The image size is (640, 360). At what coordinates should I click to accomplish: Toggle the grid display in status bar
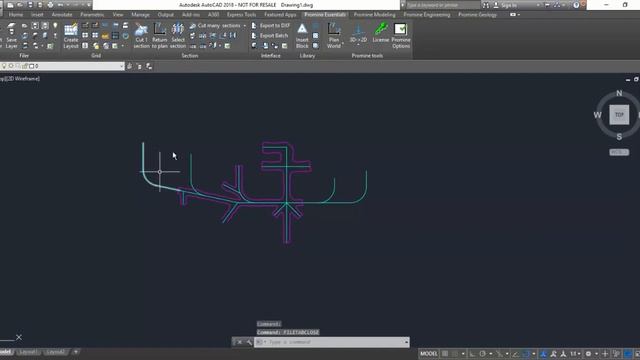[x=445, y=354]
